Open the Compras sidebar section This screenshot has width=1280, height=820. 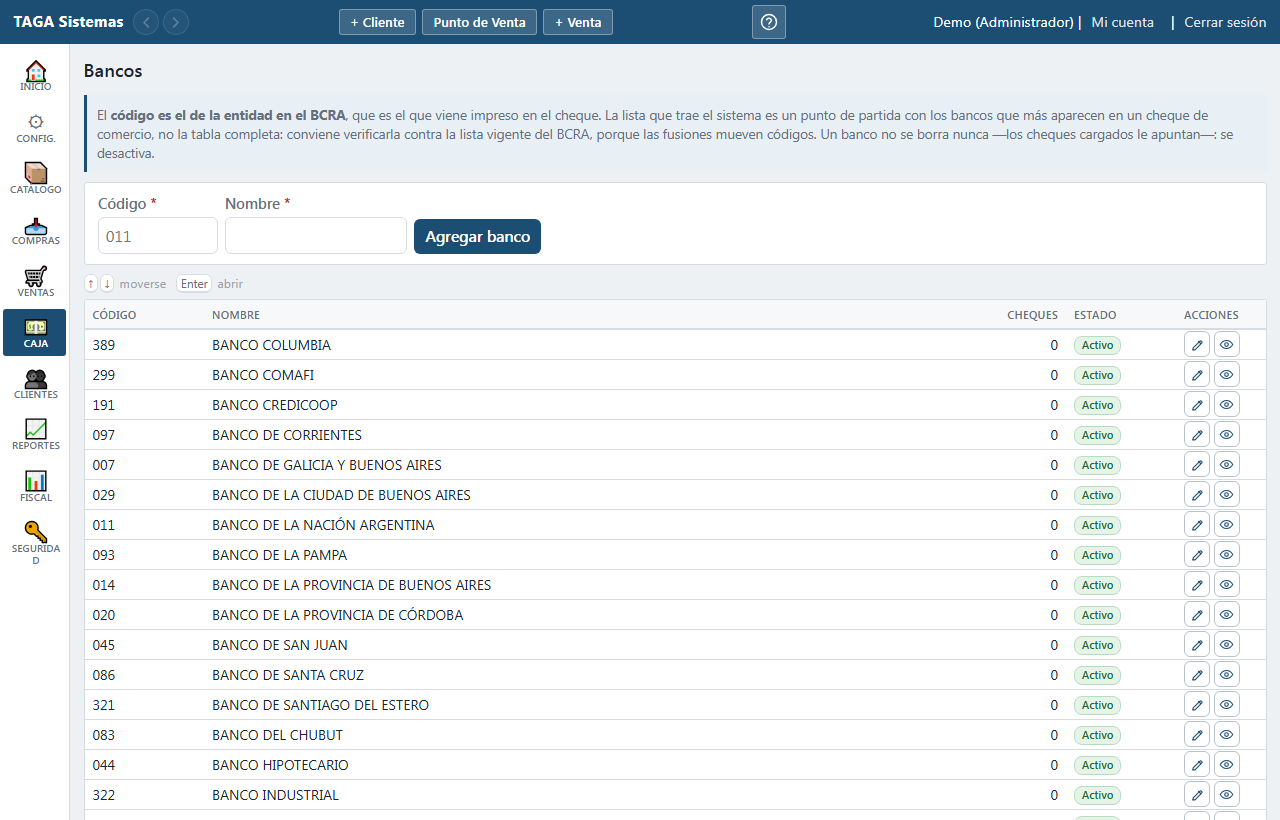[35, 230]
